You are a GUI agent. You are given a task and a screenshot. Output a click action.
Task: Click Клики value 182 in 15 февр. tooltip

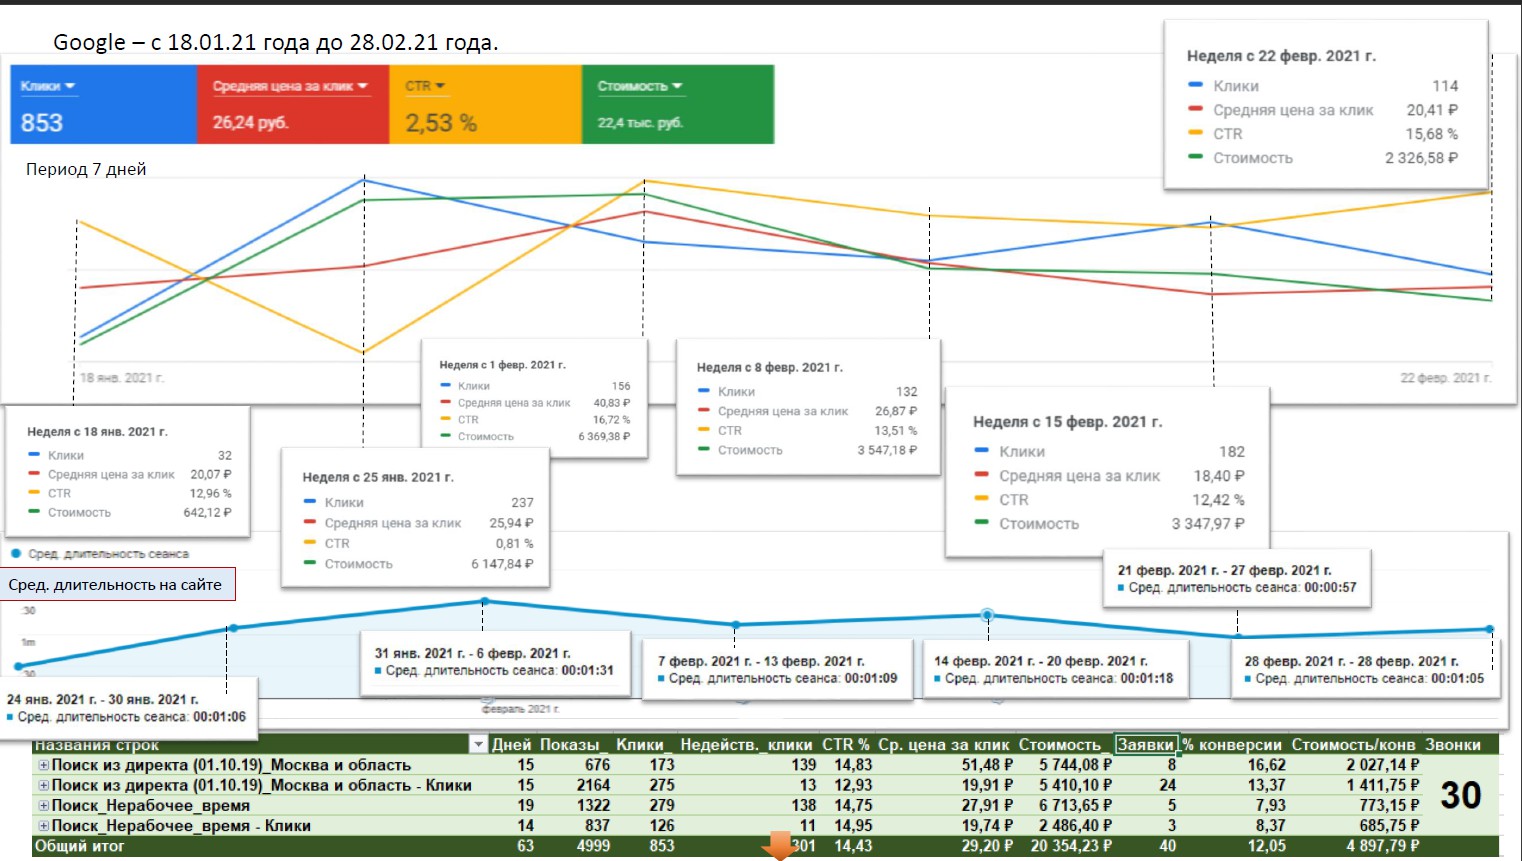point(1232,452)
